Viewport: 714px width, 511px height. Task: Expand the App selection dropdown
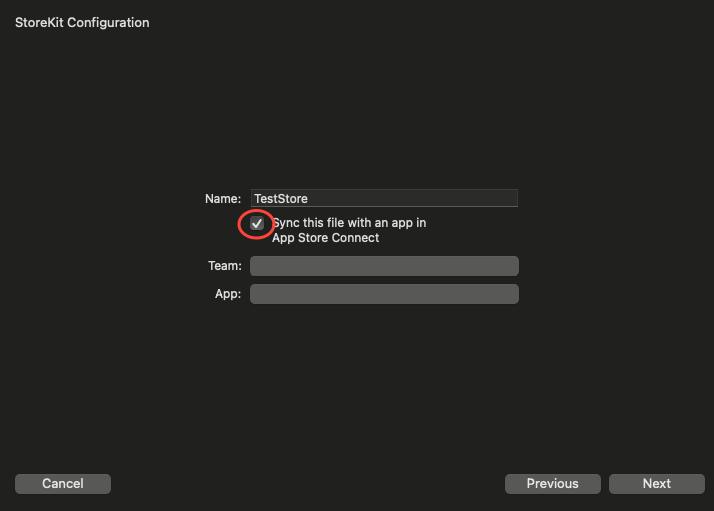click(384, 294)
